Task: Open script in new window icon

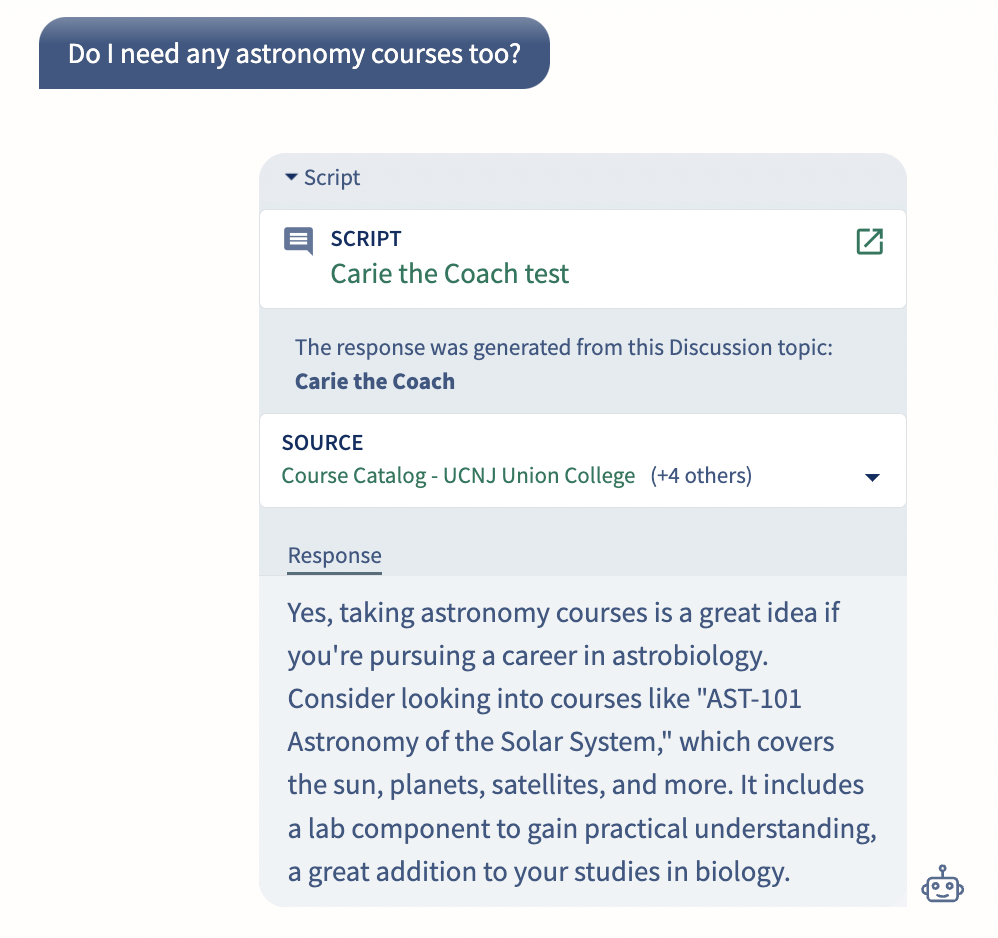Action: 869,242
